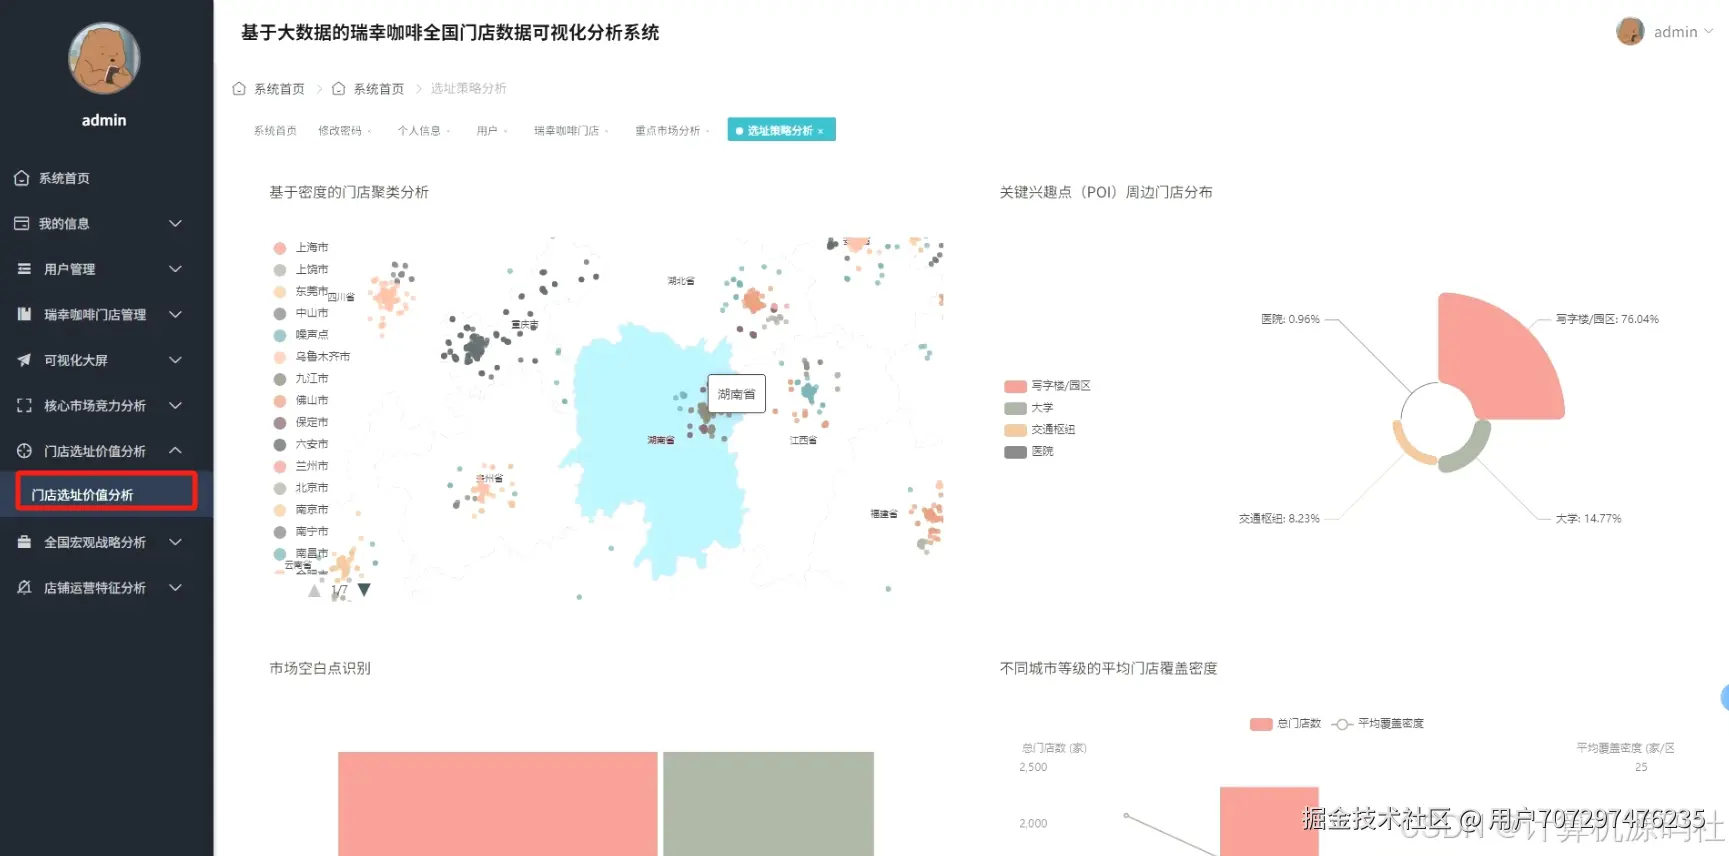Toggle 噪声点 series in map legend
This screenshot has width=1729, height=856.
click(301, 335)
